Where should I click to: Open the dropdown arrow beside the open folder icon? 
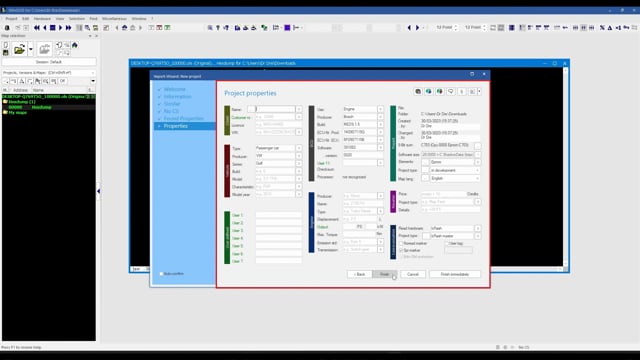pyautogui.click(x=31, y=49)
